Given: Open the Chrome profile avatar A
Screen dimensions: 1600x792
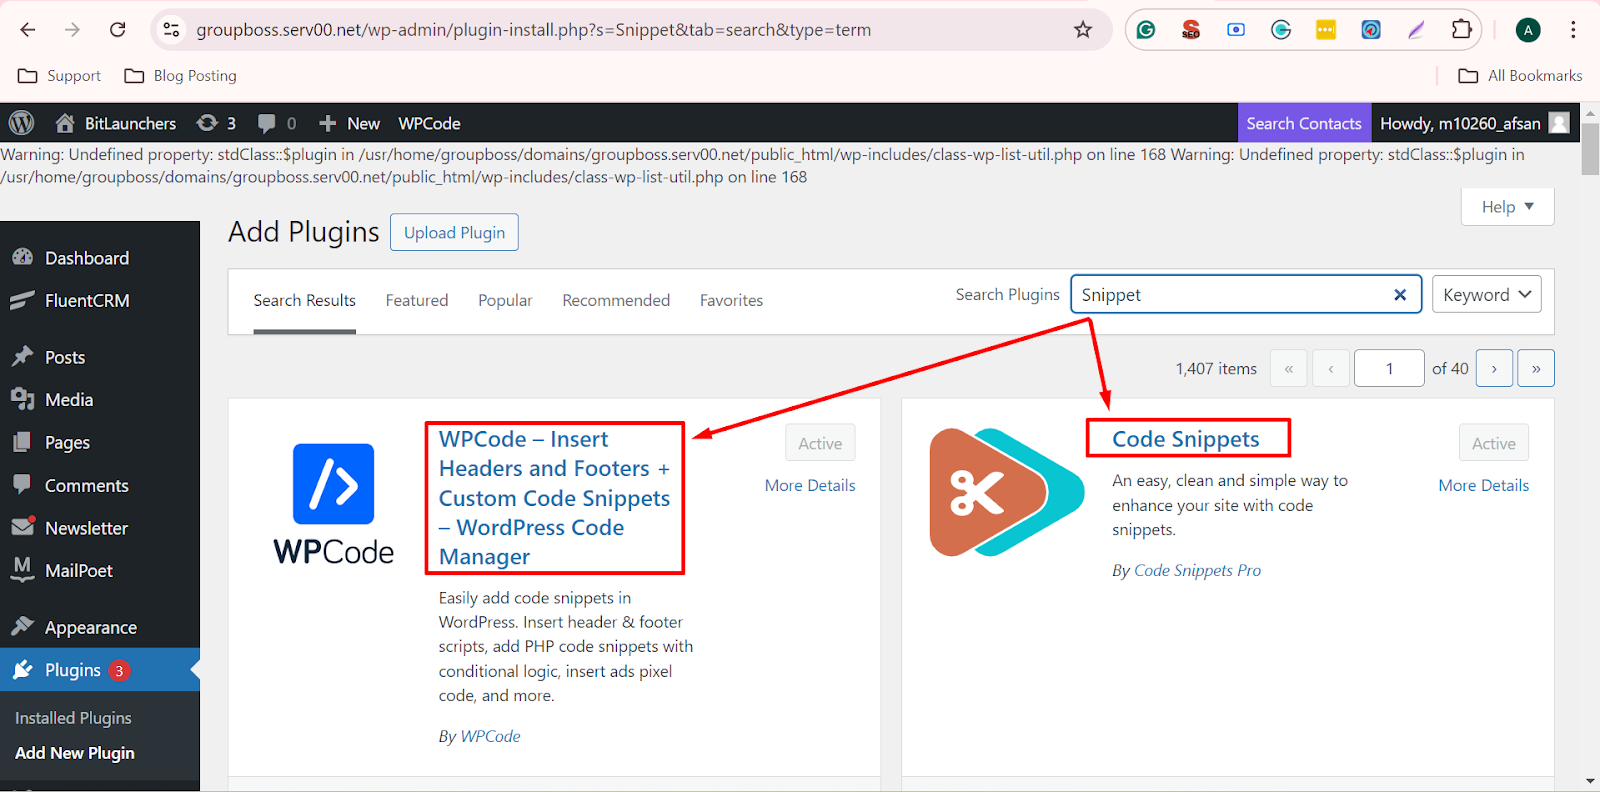Looking at the screenshot, I should coord(1528,30).
